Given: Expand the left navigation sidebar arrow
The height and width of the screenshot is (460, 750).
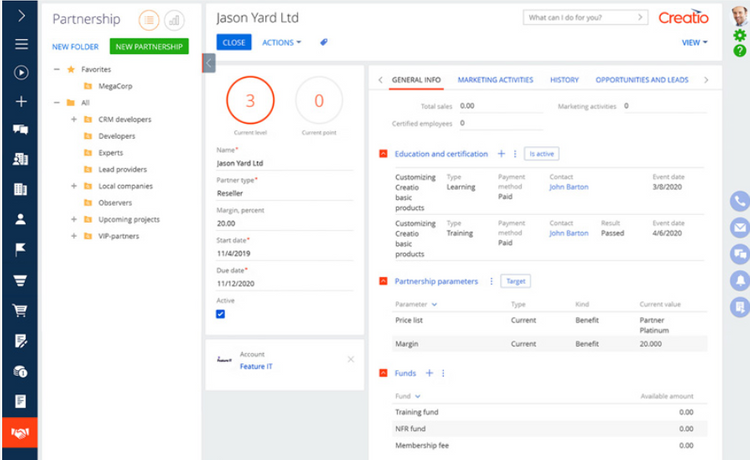Looking at the screenshot, I should pos(21,16).
